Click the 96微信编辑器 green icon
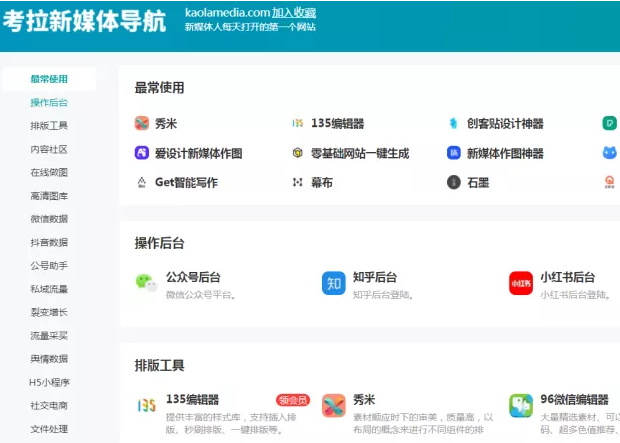The height and width of the screenshot is (443, 620). pyautogui.click(x=521, y=405)
